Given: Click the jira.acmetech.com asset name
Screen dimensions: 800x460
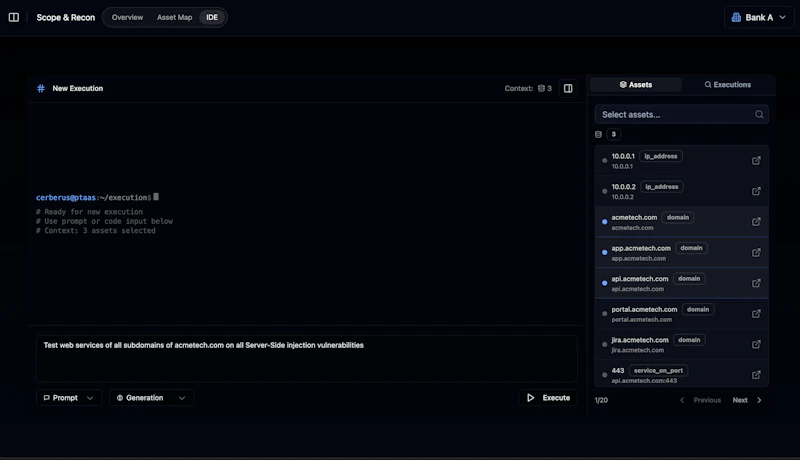Looking at the screenshot, I should point(640,340).
